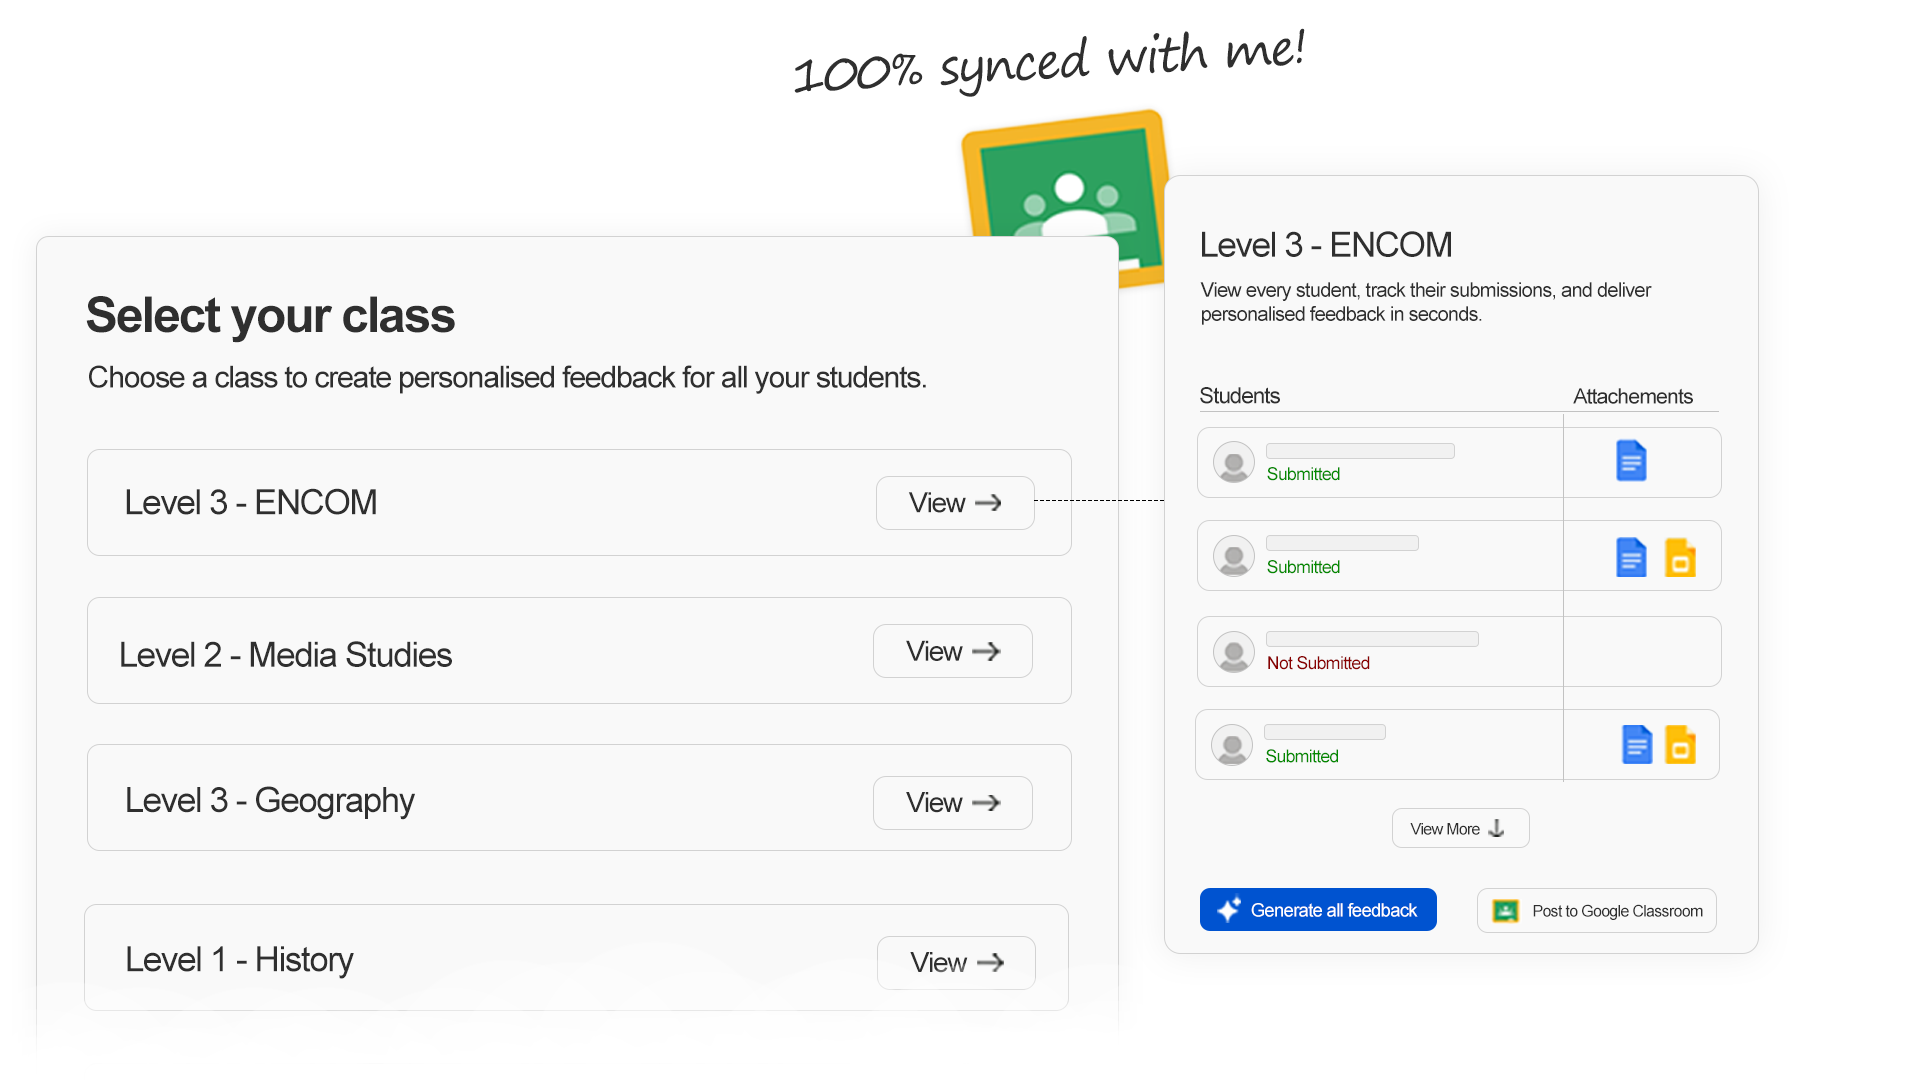The width and height of the screenshot is (1920, 1080).
Task: Select the first student's avatar icon
Action: [1233, 462]
